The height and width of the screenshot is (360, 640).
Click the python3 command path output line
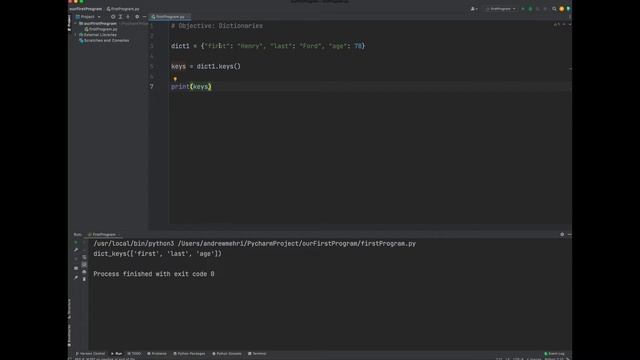(255, 244)
